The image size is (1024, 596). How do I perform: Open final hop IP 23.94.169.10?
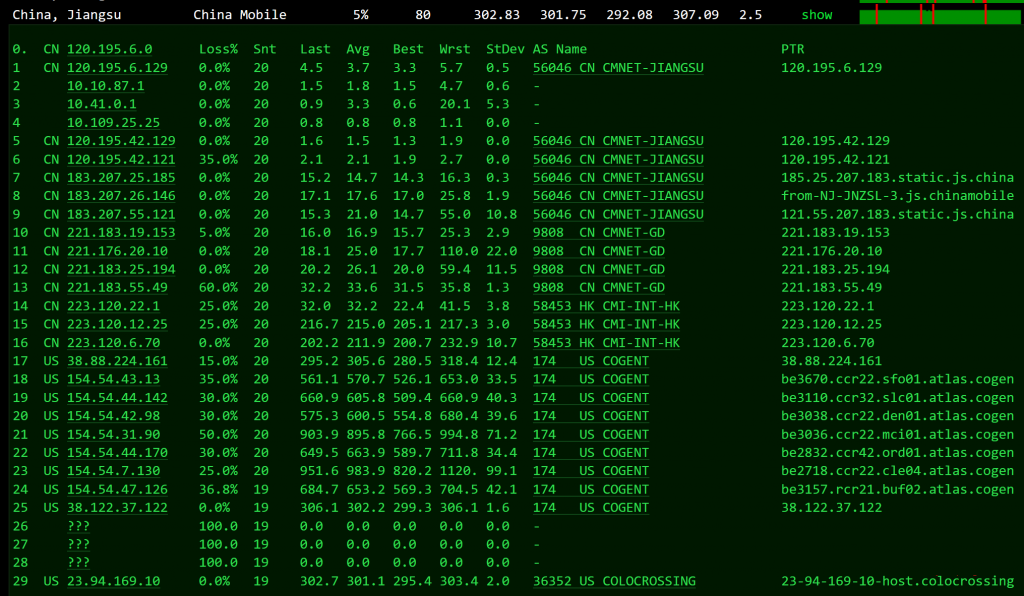(114, 581)
